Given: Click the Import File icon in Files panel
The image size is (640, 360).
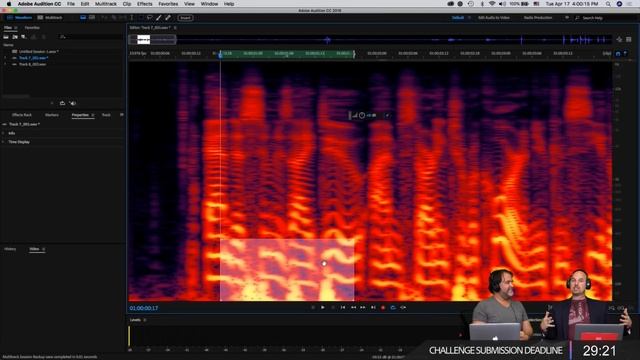Looking at the screenshot, I should tap(15, 37).
